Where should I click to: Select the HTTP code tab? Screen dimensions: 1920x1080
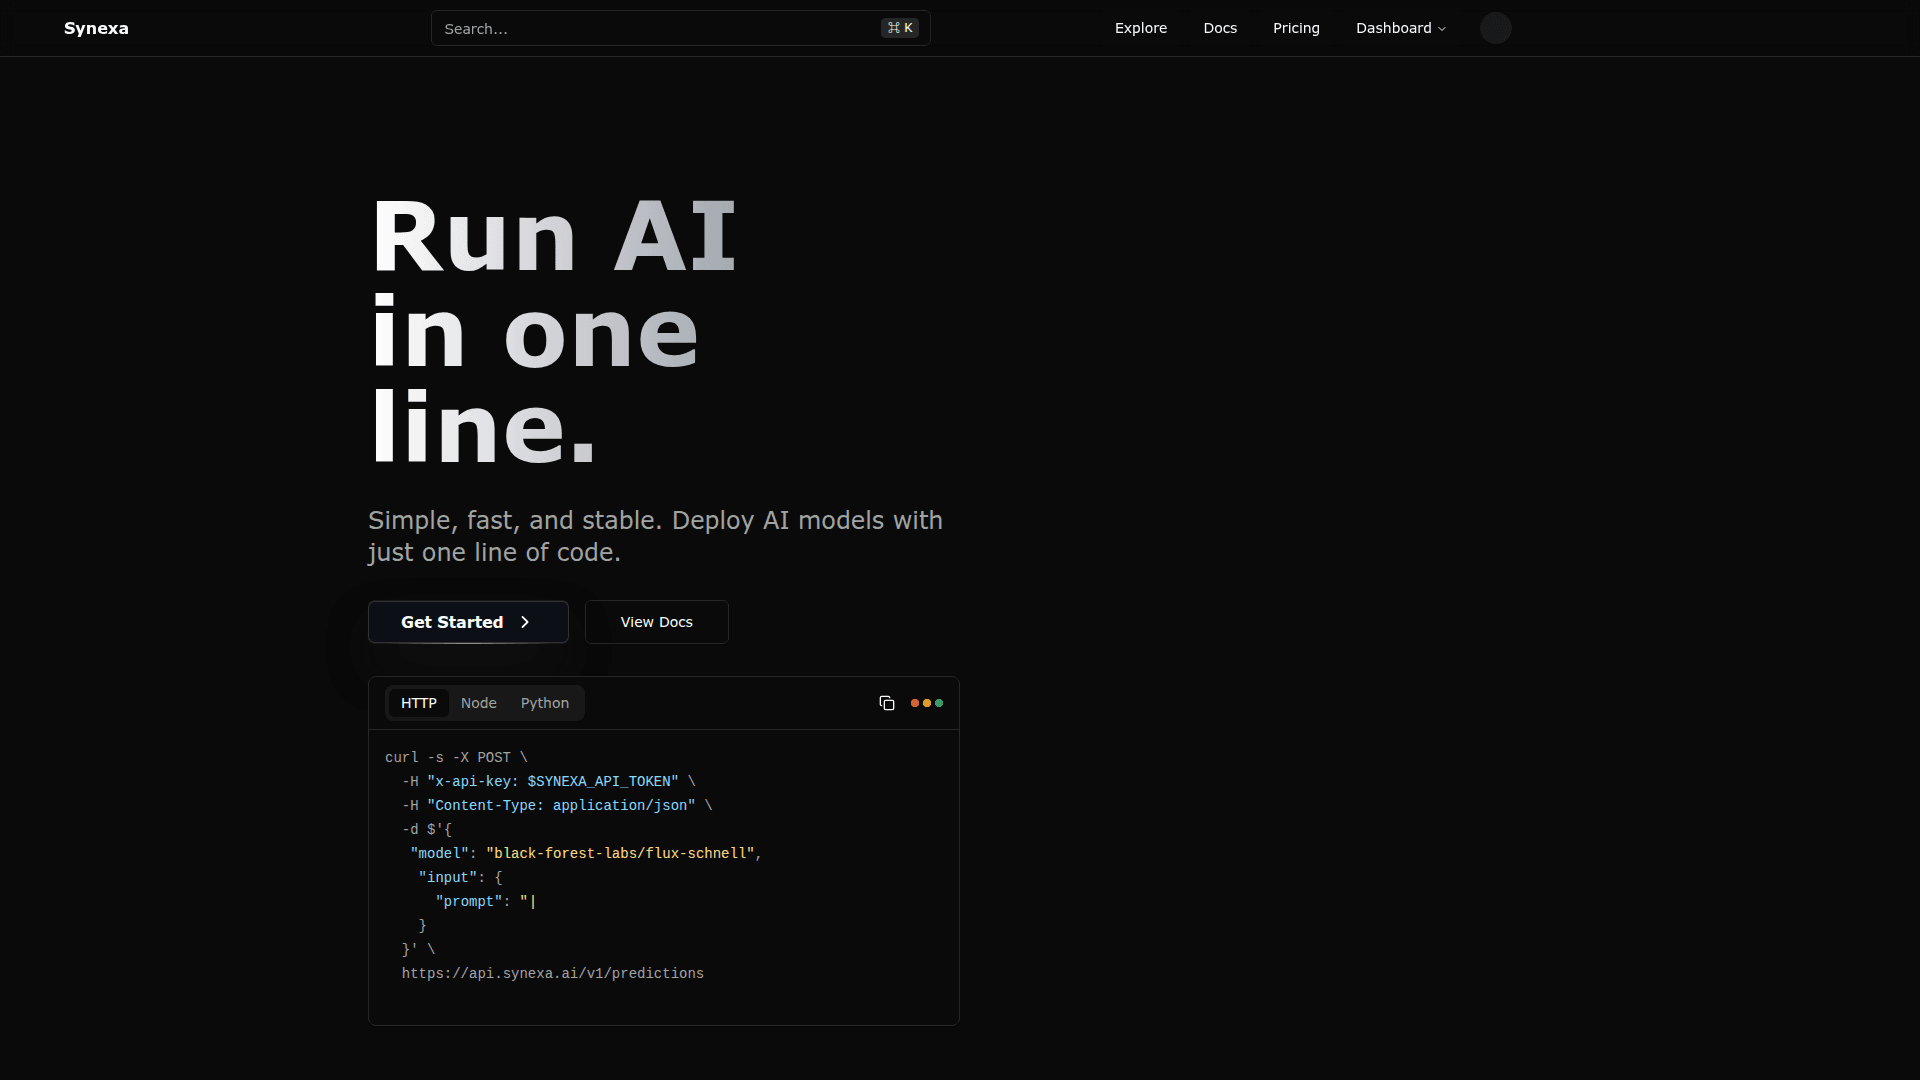coord(418,703)
